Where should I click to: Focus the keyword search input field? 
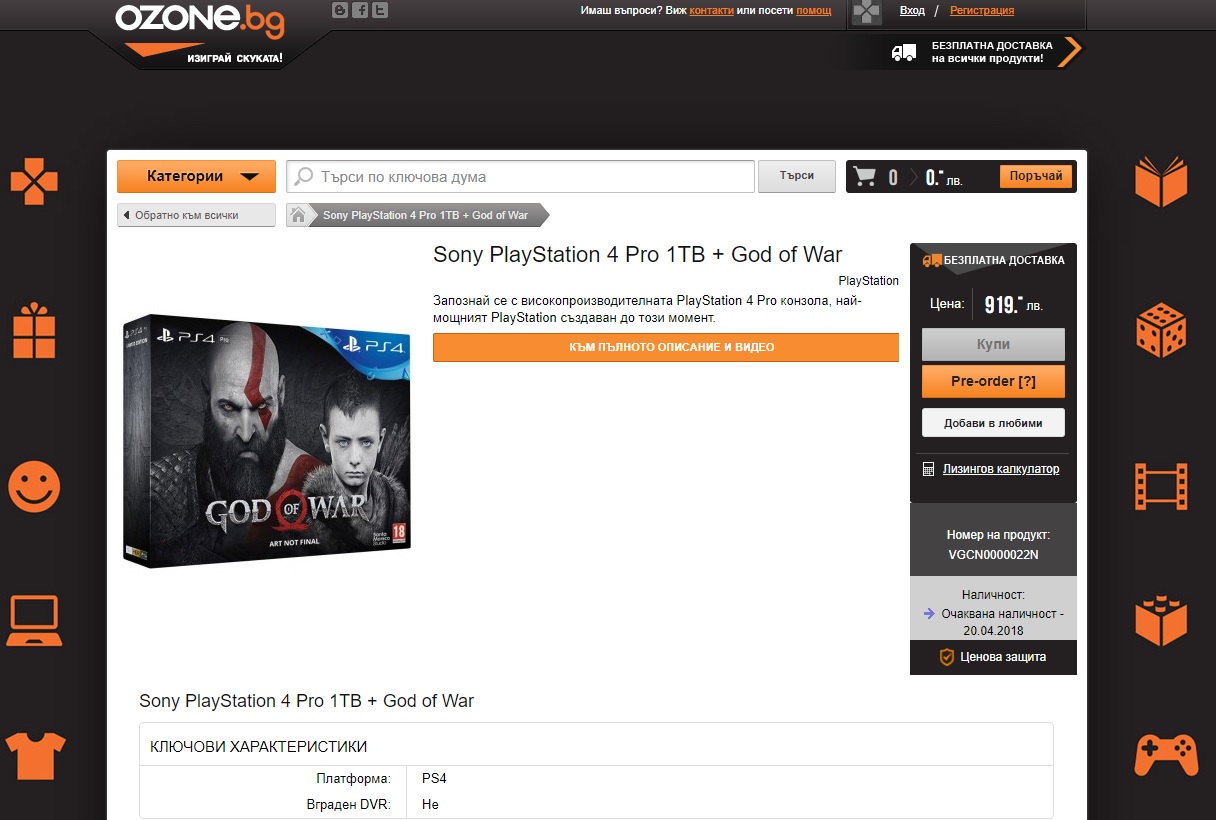point(520,177)
